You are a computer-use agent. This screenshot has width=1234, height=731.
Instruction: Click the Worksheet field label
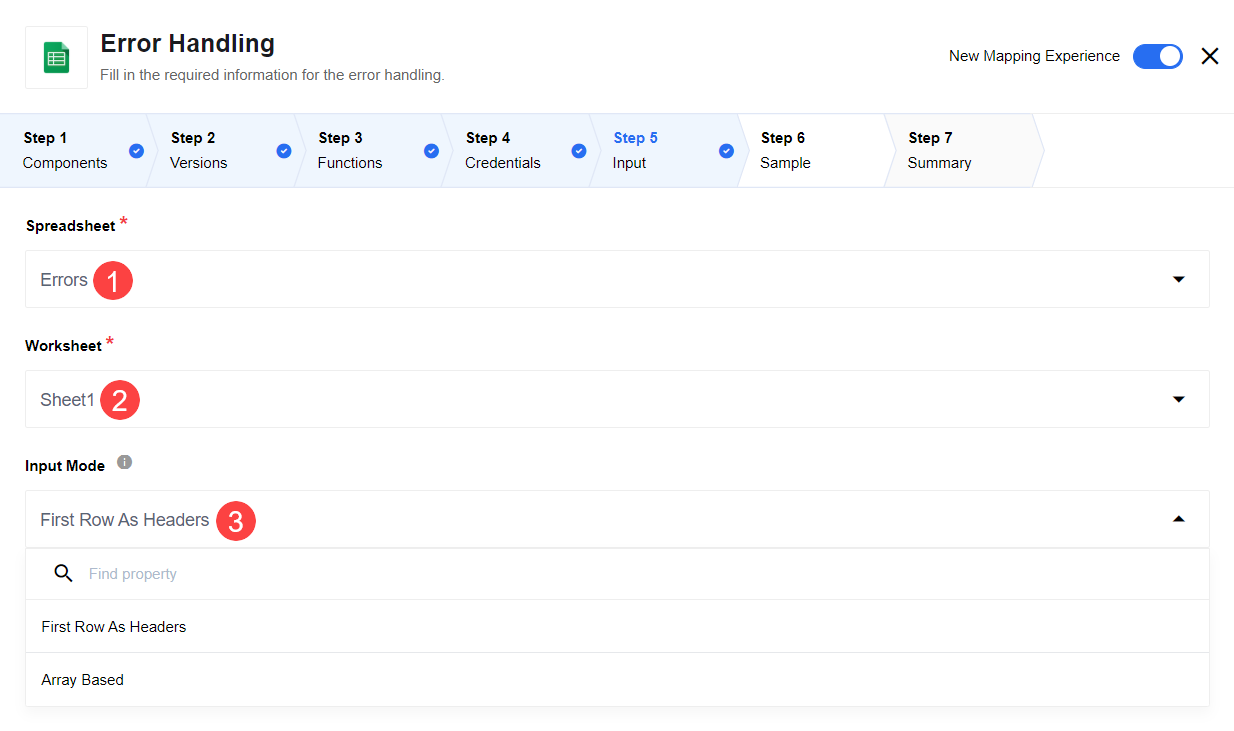pos(63,346)
